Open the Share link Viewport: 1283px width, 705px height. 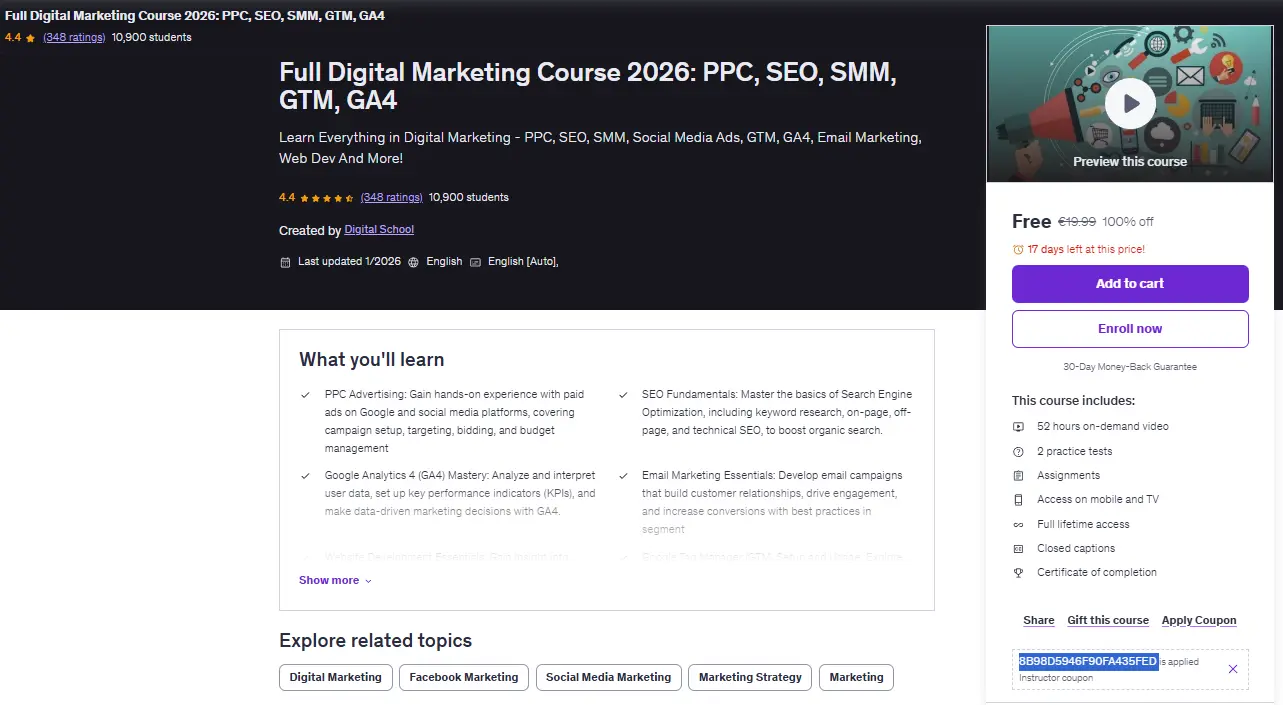[x=1039, y=620]
